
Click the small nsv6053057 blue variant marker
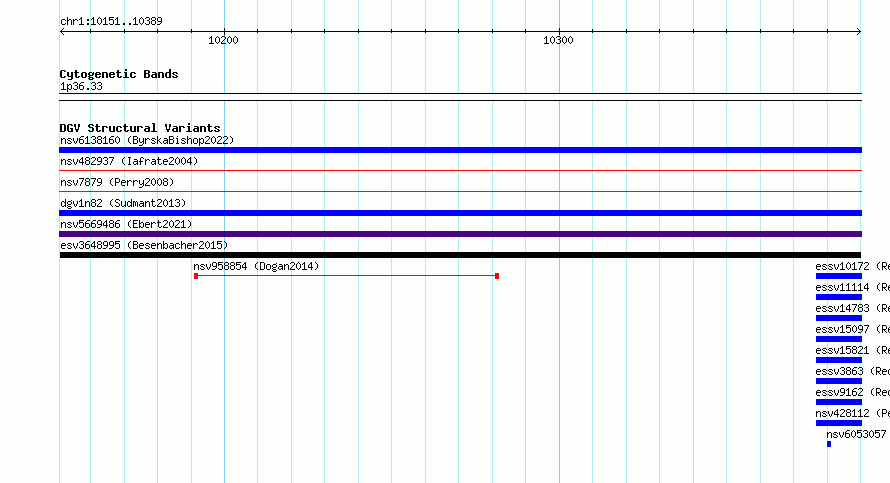coord(829,444)
